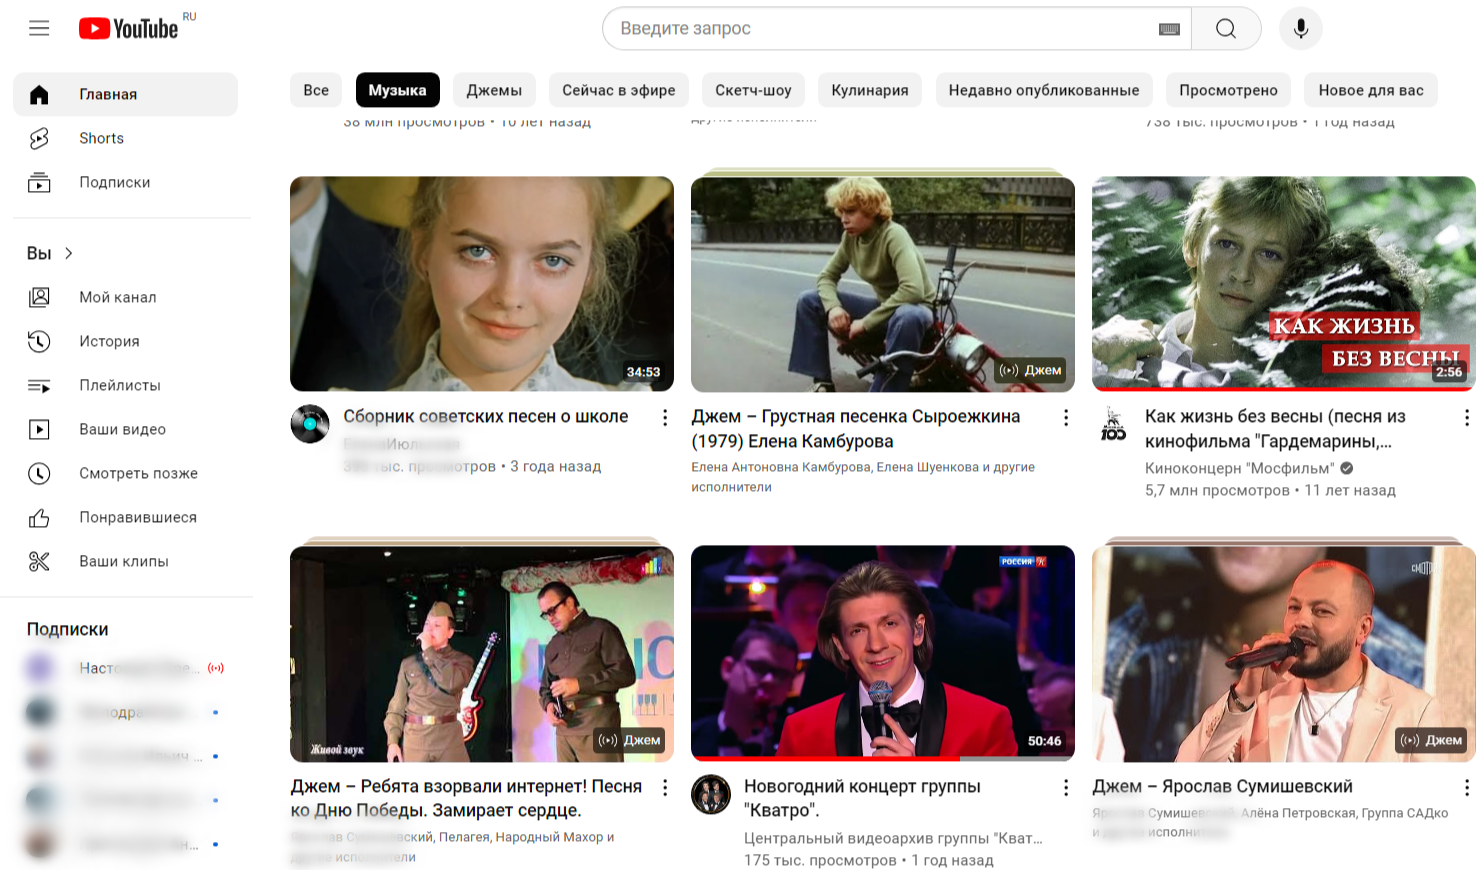Activate voice search microphone
Viewport: 1479px width, 870px height.
point(1300,29)
